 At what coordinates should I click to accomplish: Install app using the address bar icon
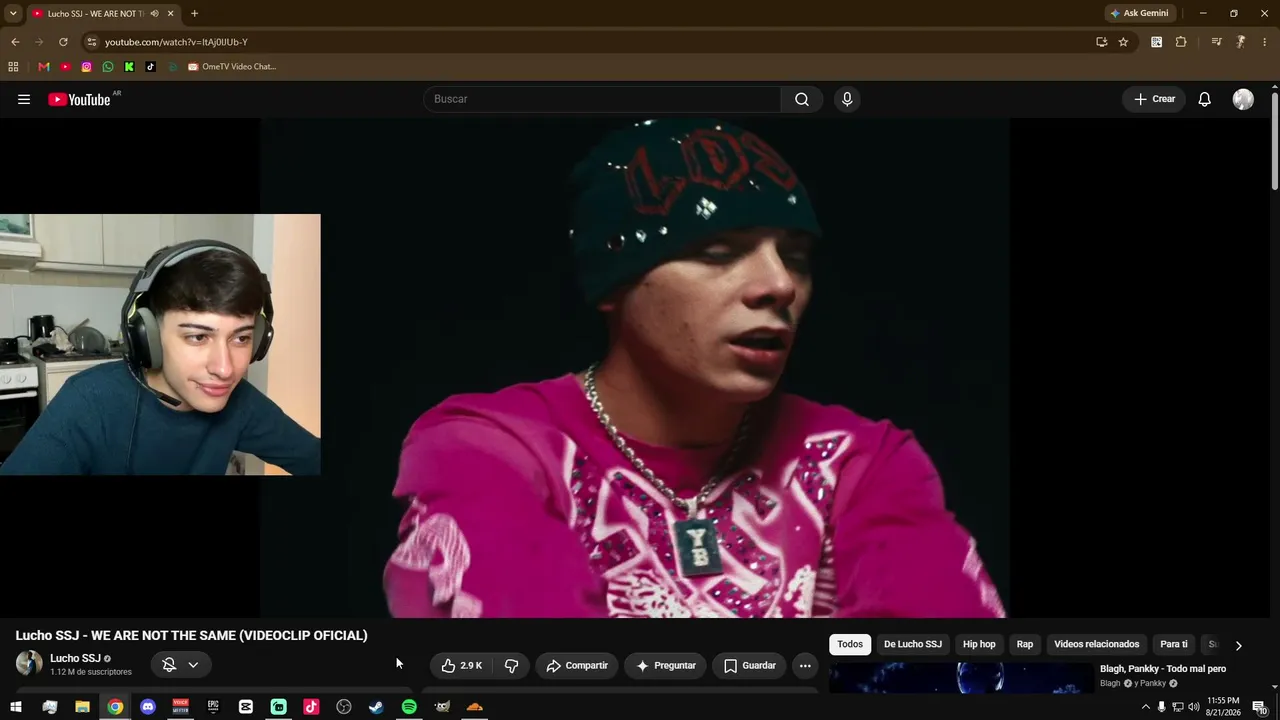pyautogui.click(x=1101, y=42)
